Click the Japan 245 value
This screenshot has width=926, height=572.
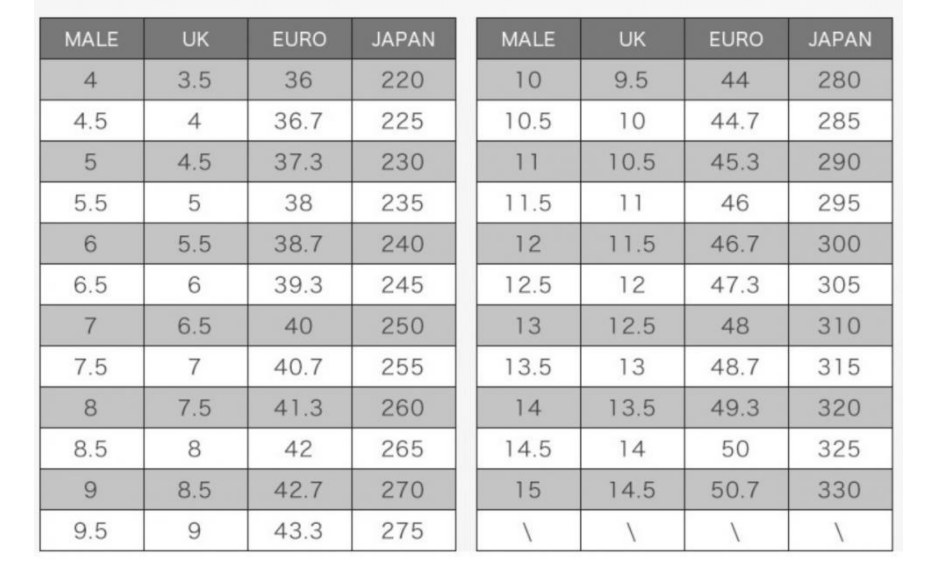click(x=403, y=285)
